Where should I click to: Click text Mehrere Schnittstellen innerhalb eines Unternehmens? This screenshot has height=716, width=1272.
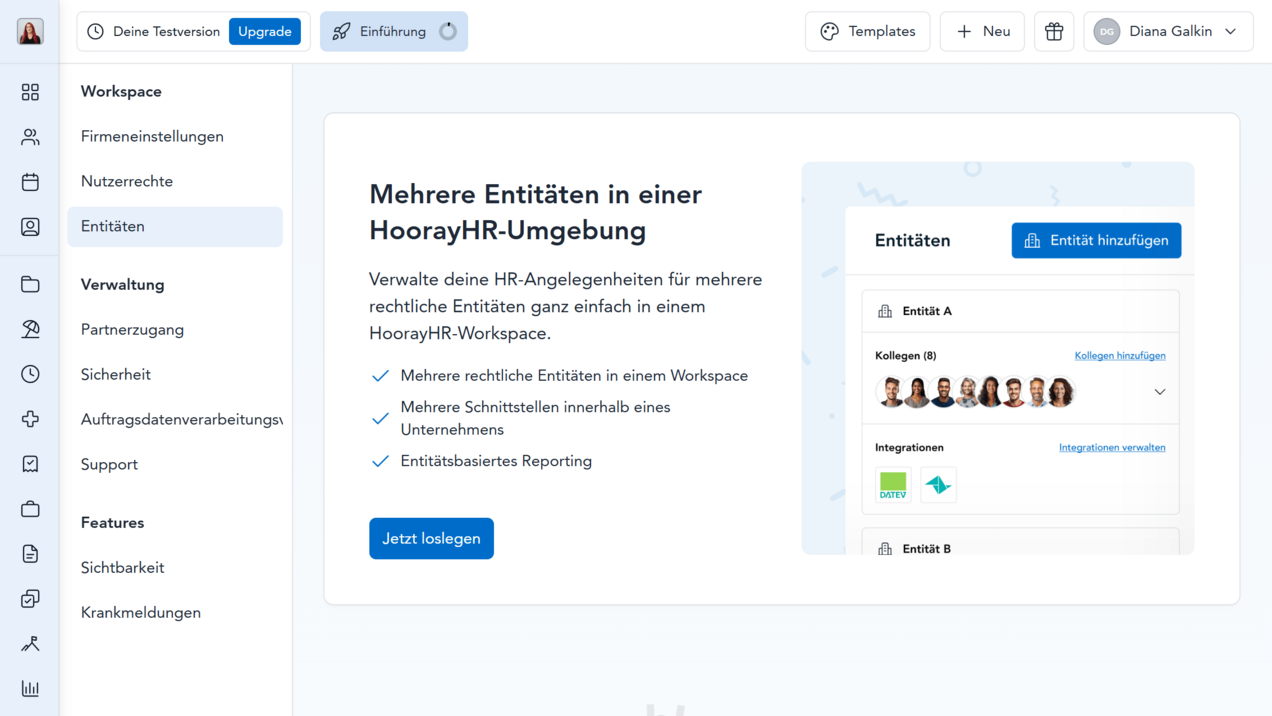pos(535,418)
